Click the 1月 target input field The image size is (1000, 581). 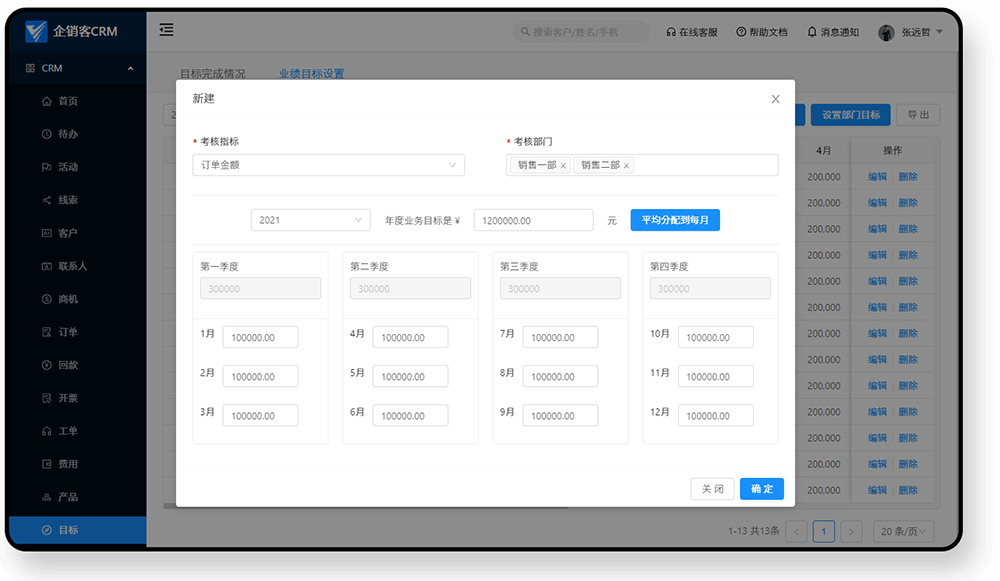260,338
